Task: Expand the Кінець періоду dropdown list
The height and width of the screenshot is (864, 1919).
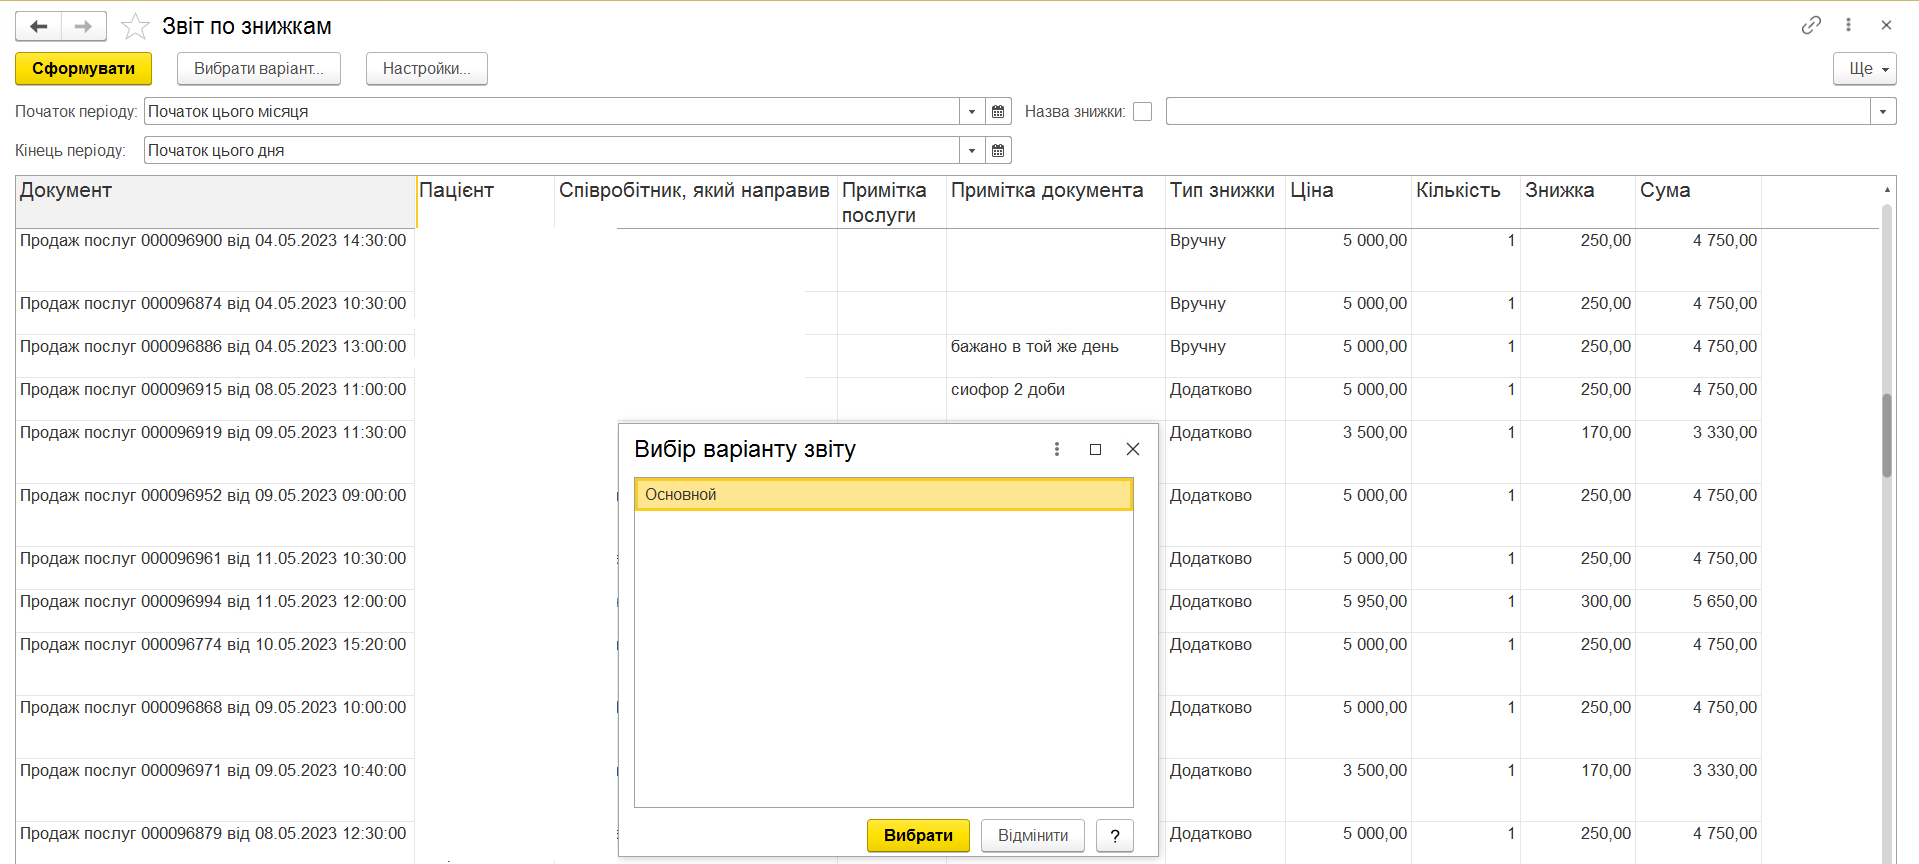Action: [972, 150]
